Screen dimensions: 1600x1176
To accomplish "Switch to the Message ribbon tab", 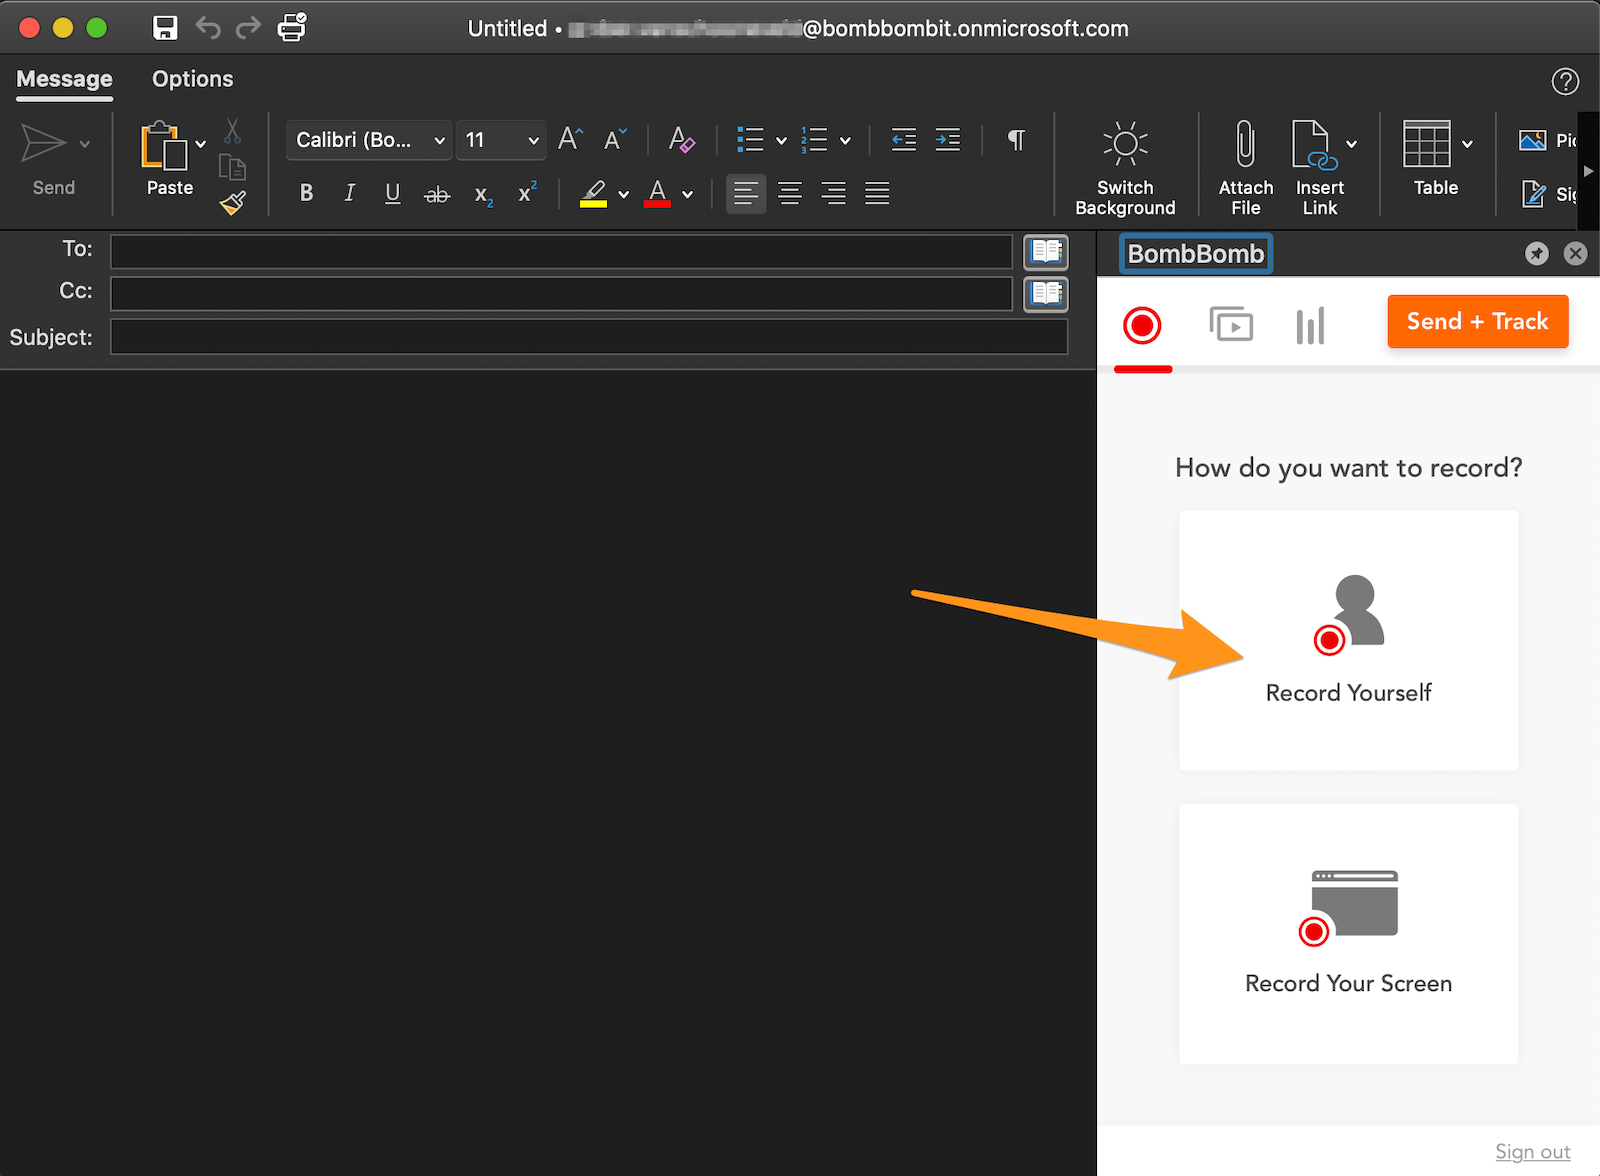I will [64, 79].
